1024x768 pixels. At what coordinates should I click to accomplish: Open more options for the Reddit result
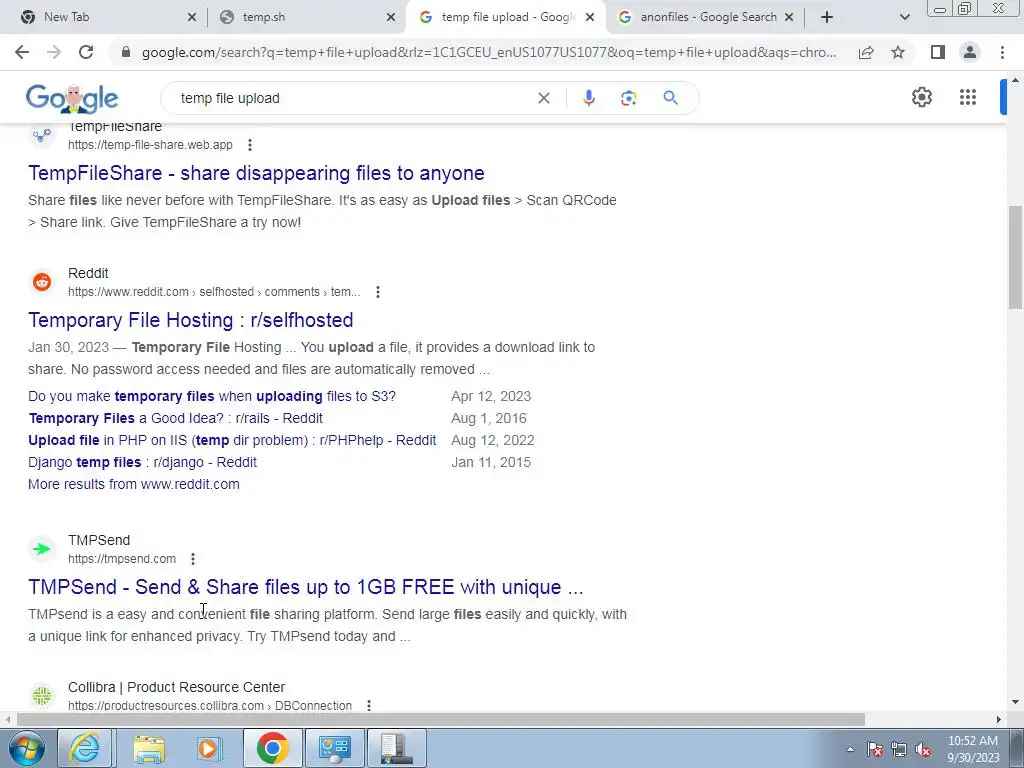(377, 292)
